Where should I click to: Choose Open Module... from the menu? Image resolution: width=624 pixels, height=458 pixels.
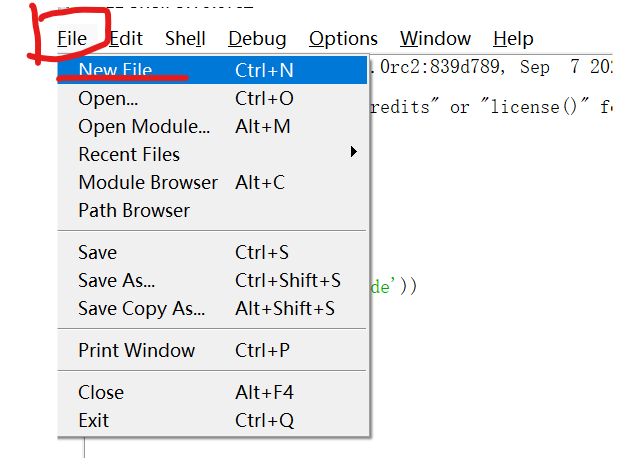tap(144, 127)
